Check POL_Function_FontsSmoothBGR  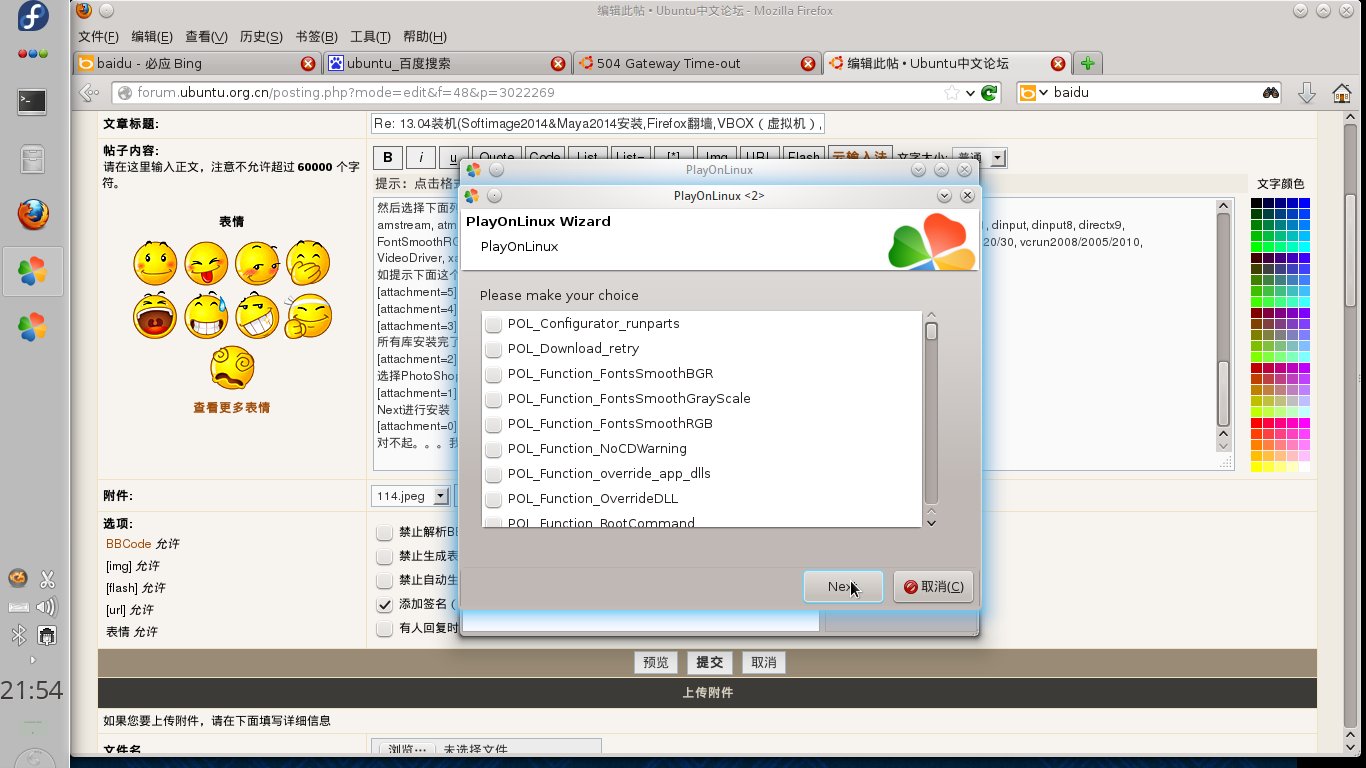493,374
